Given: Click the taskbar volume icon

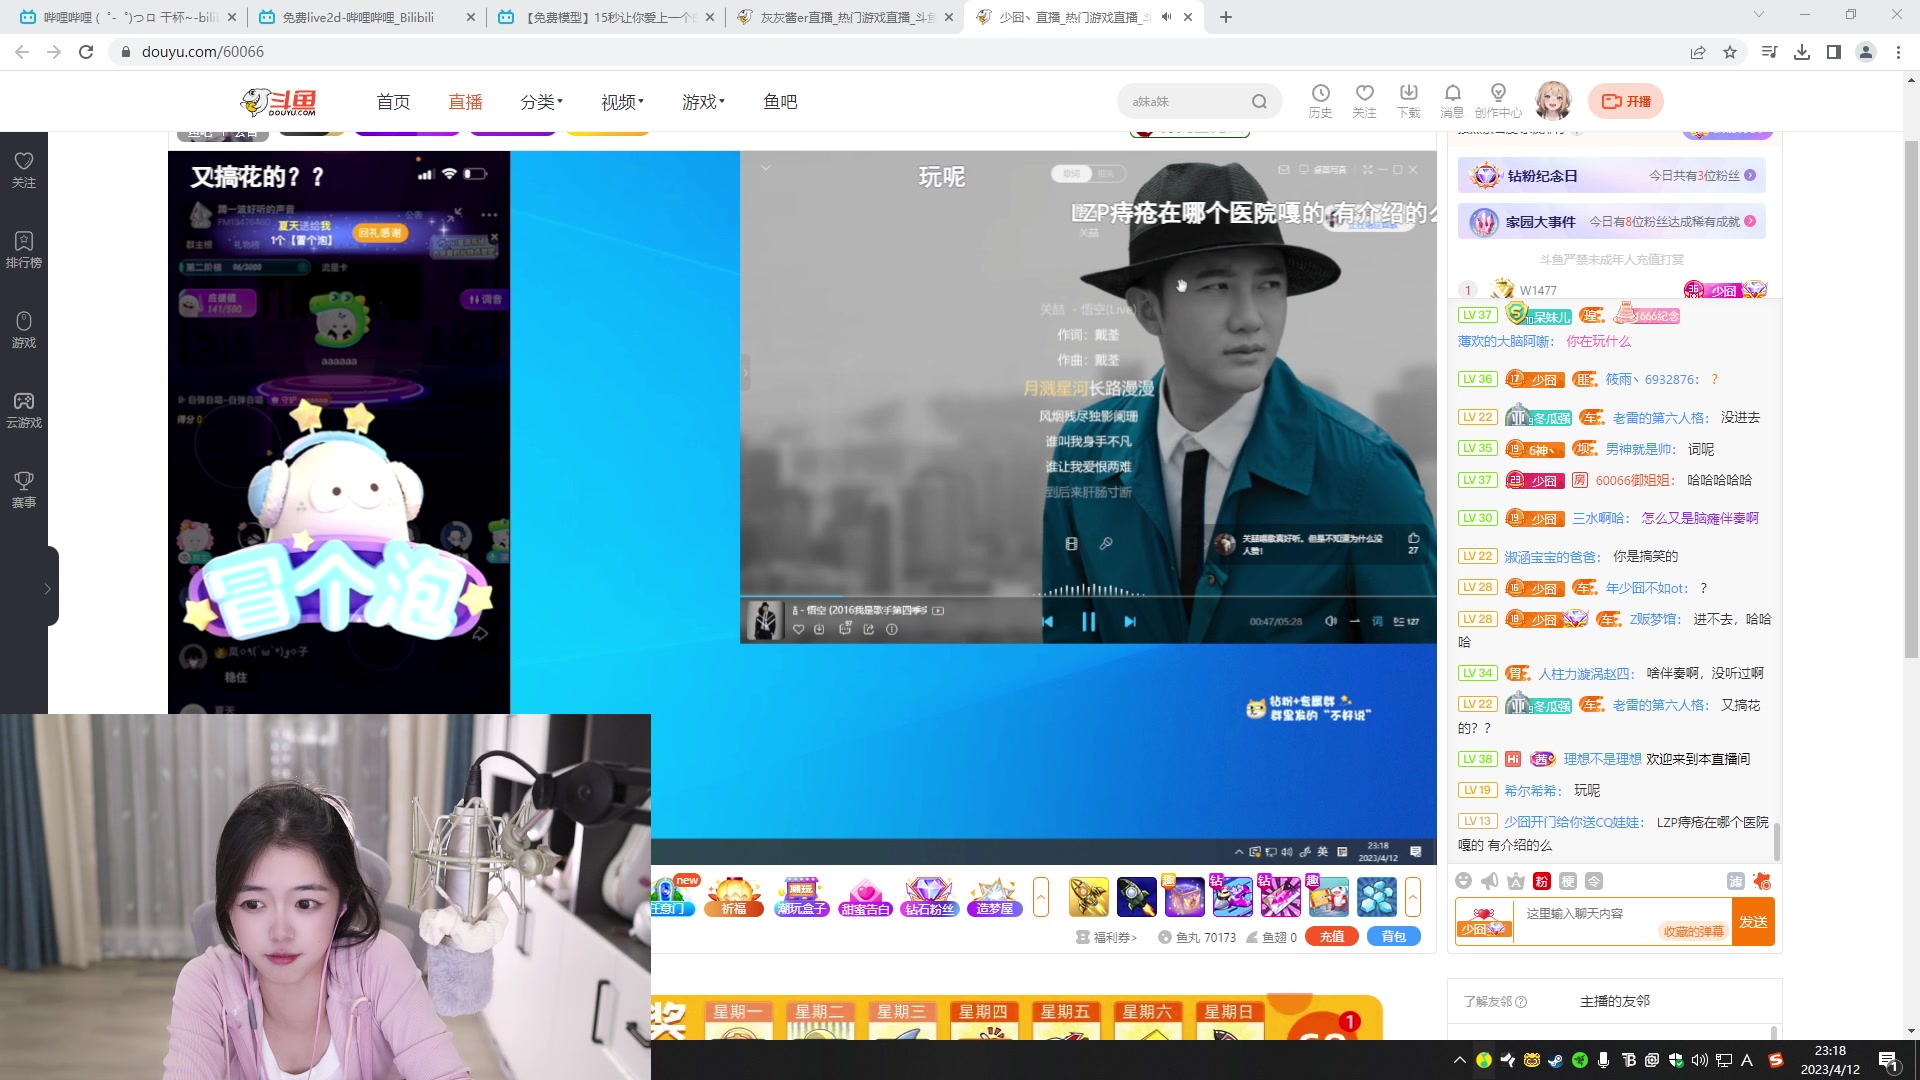Looking at the screenshot, I should click(x=1700, y=1060).
